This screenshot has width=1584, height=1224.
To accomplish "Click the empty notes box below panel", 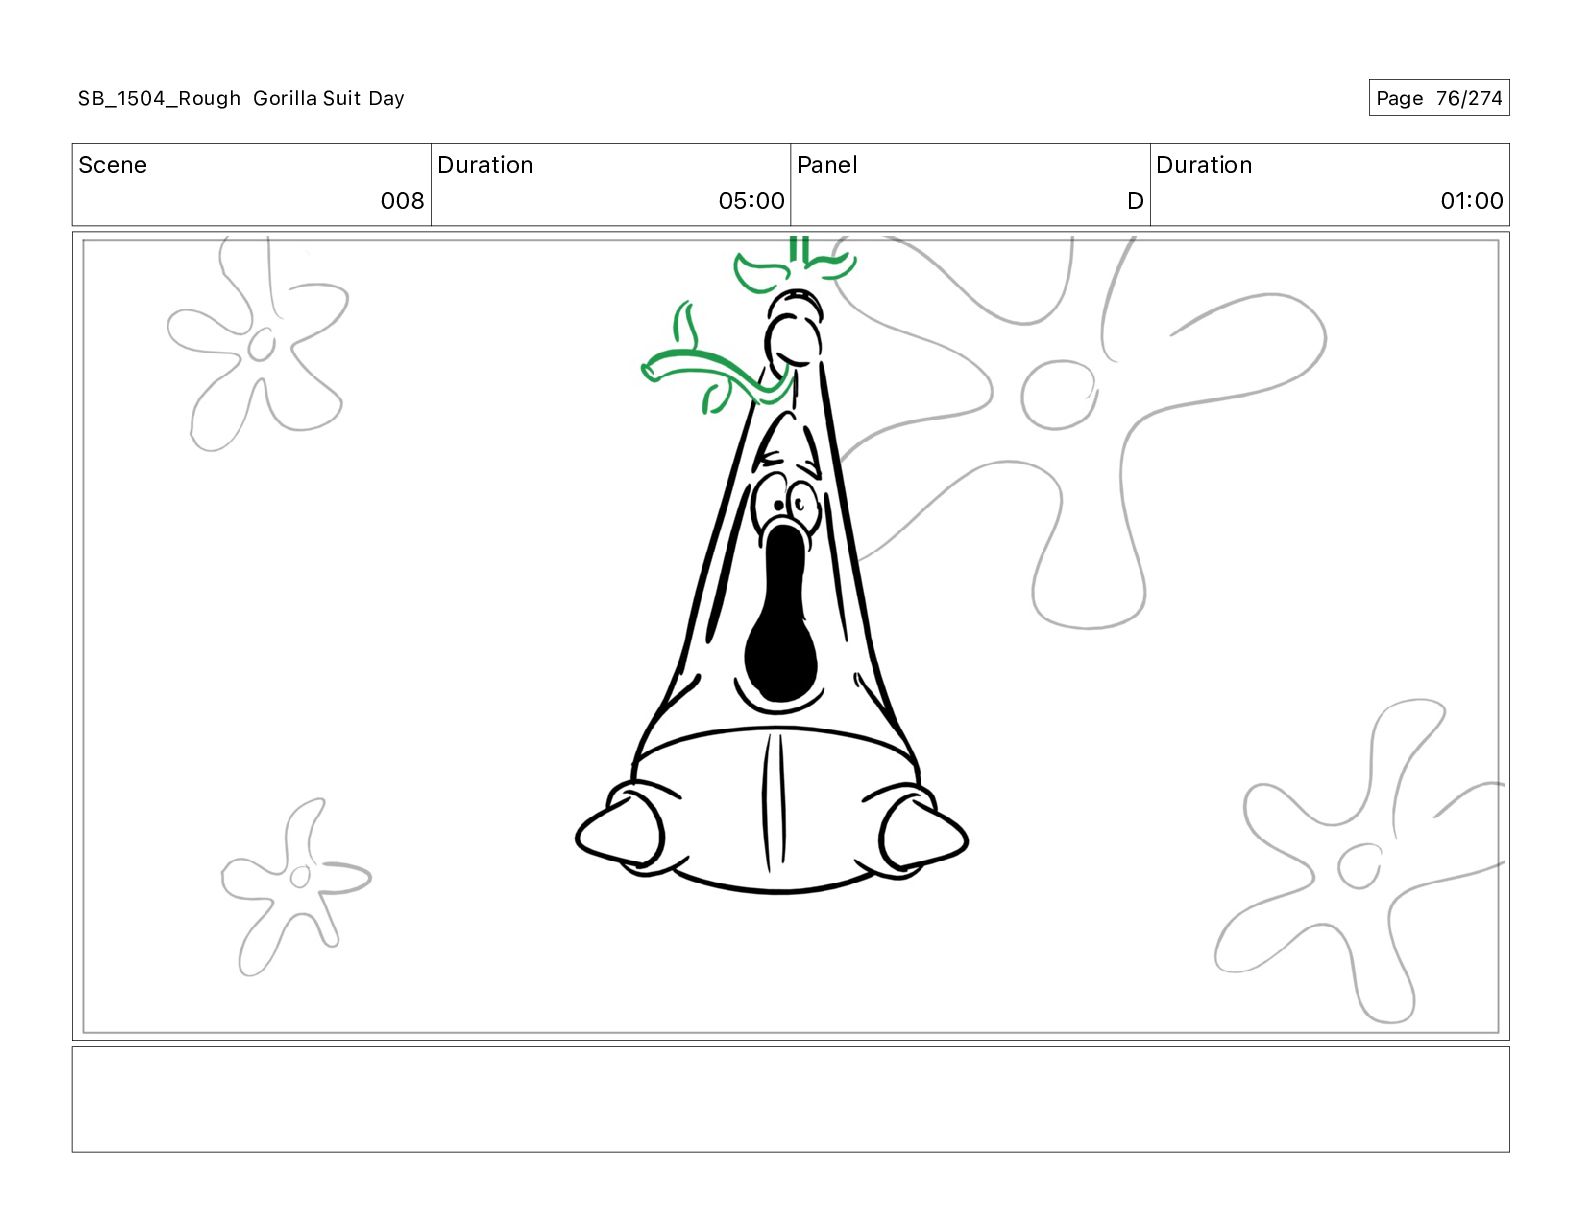I will coord(790,1099).
